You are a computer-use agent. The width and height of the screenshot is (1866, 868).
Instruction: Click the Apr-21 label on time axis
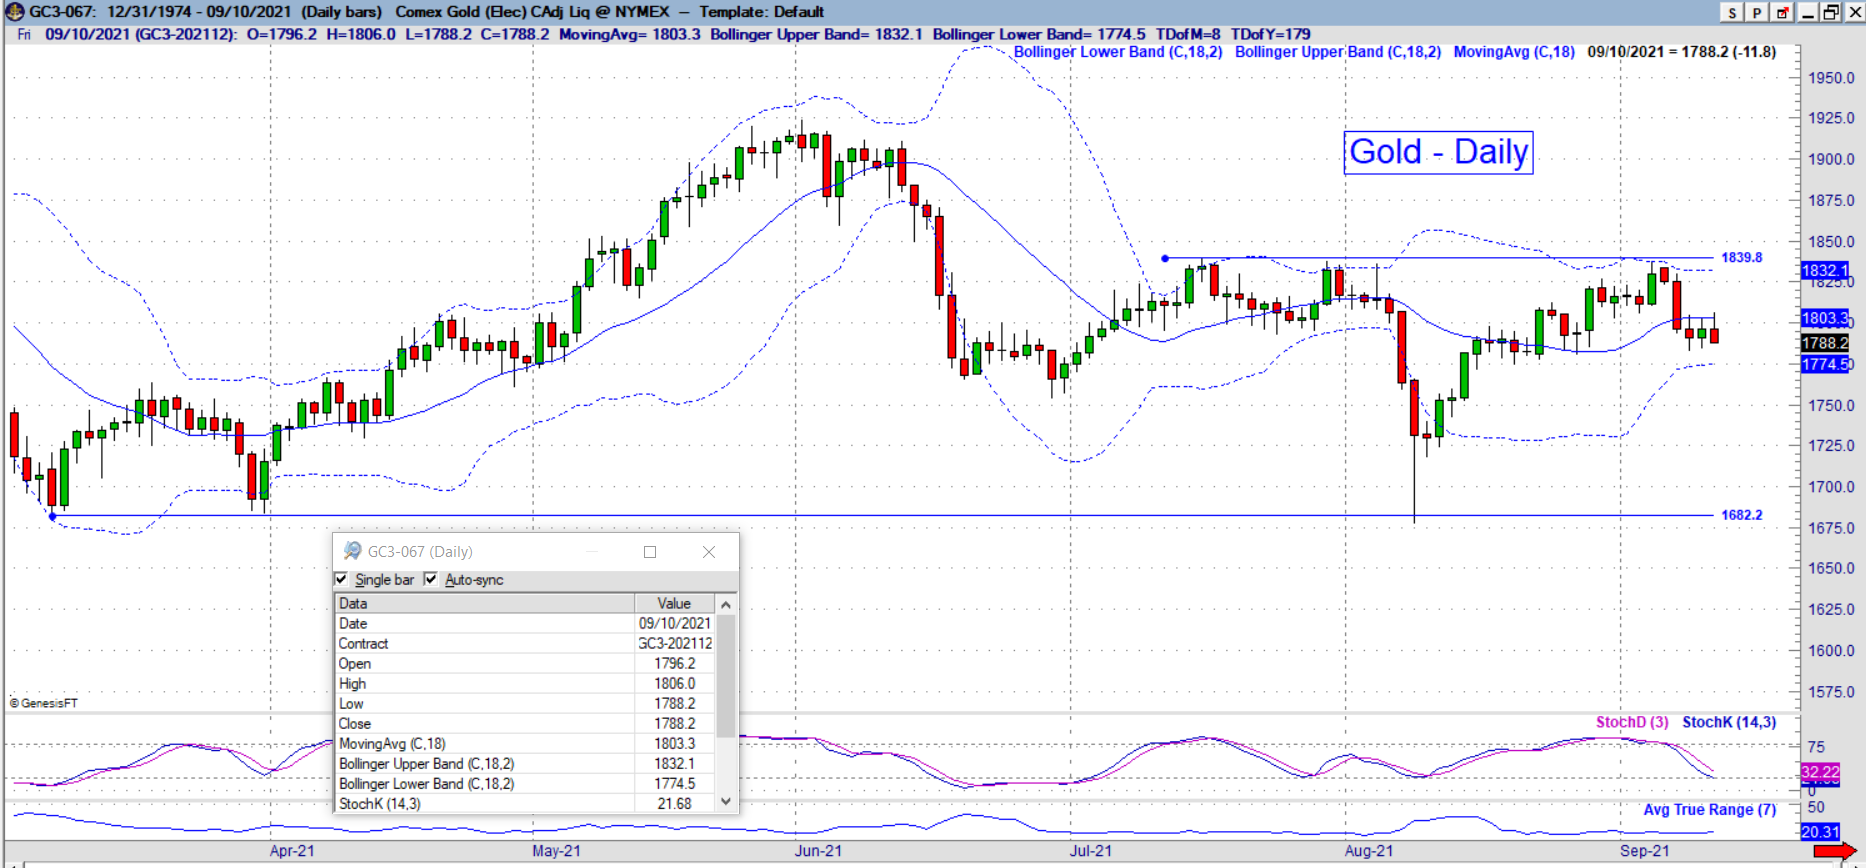(x=292, y=851)
